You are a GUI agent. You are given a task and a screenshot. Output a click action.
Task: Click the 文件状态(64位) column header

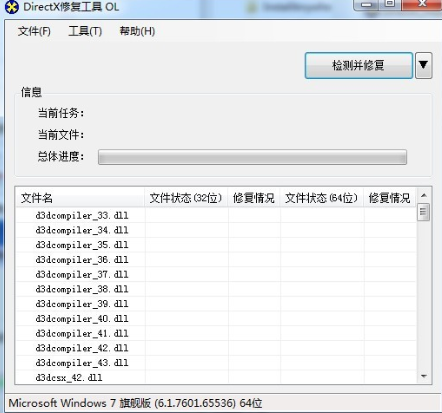(x=322, y=198)
